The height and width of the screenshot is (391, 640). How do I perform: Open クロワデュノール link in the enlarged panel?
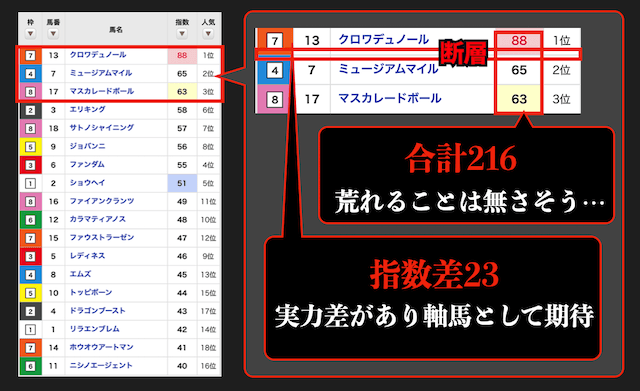(x=384, y=40)
